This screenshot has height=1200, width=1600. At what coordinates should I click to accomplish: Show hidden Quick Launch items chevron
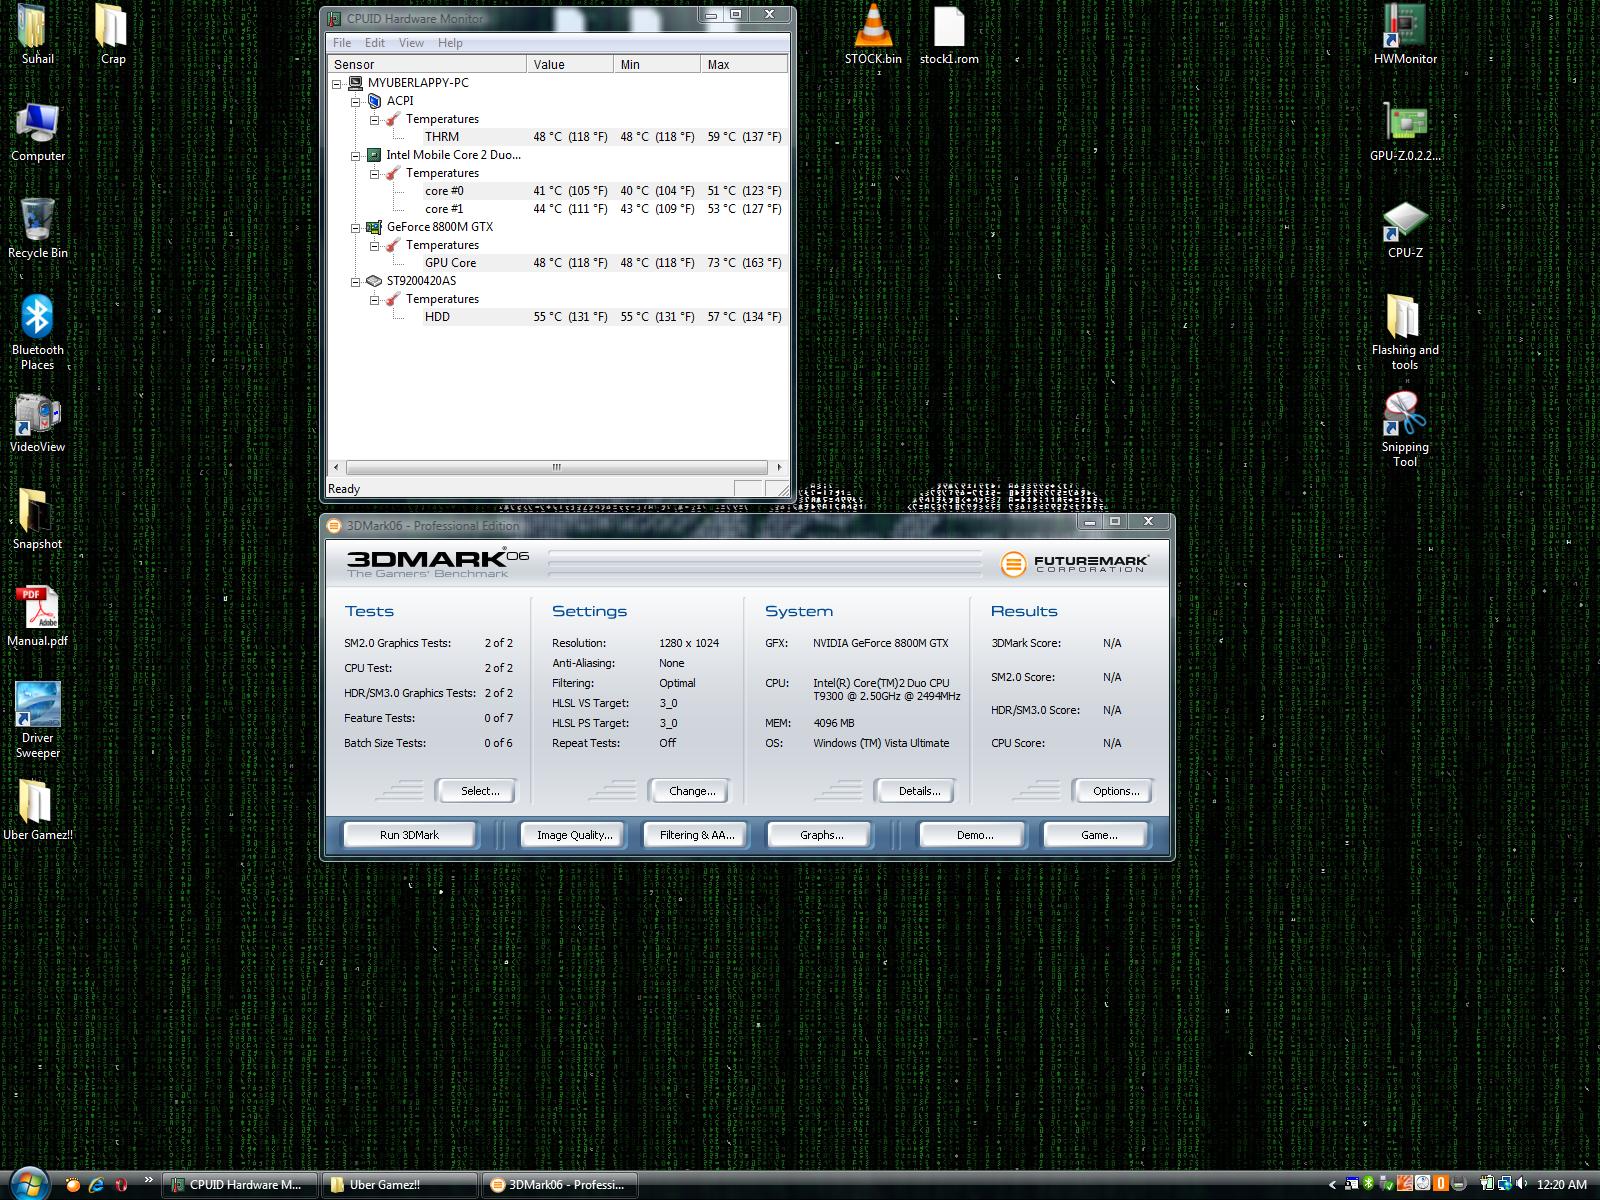point(149,1181)
